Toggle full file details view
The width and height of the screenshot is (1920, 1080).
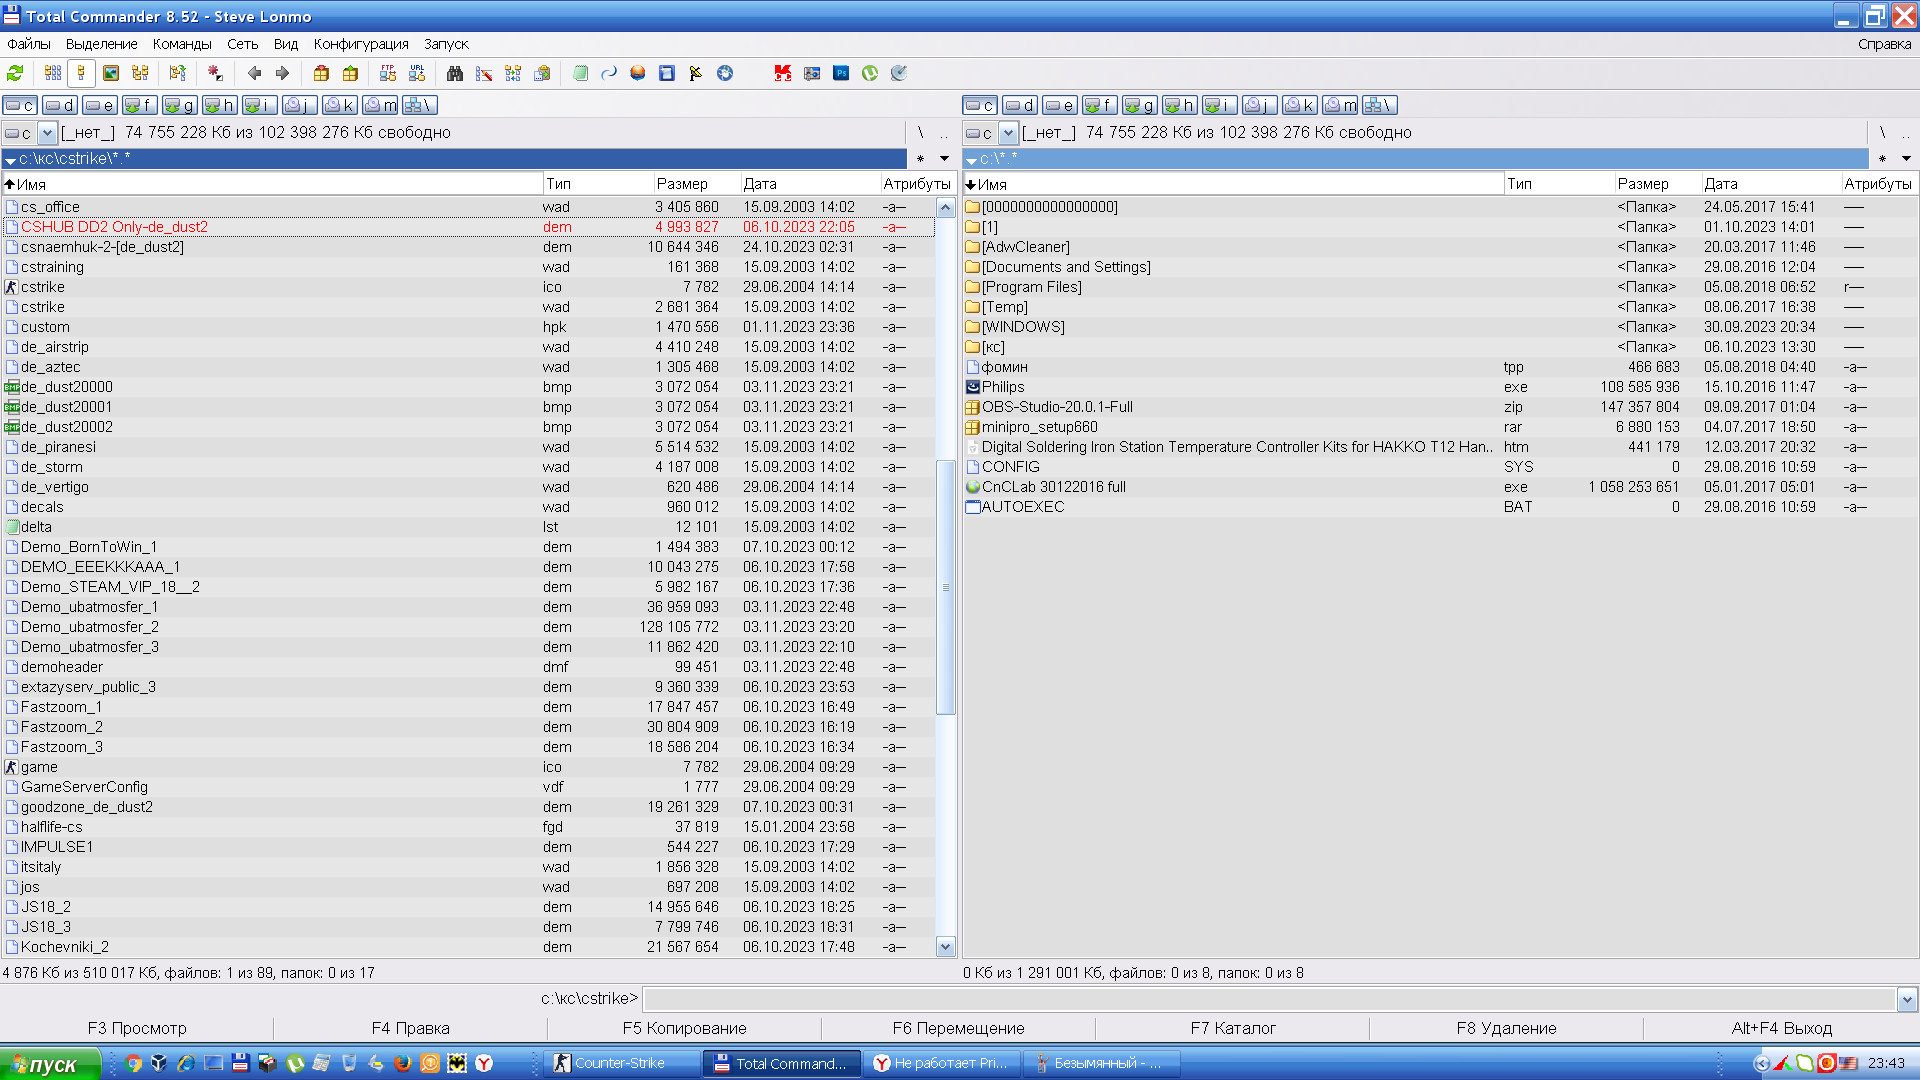pos(82,73)
